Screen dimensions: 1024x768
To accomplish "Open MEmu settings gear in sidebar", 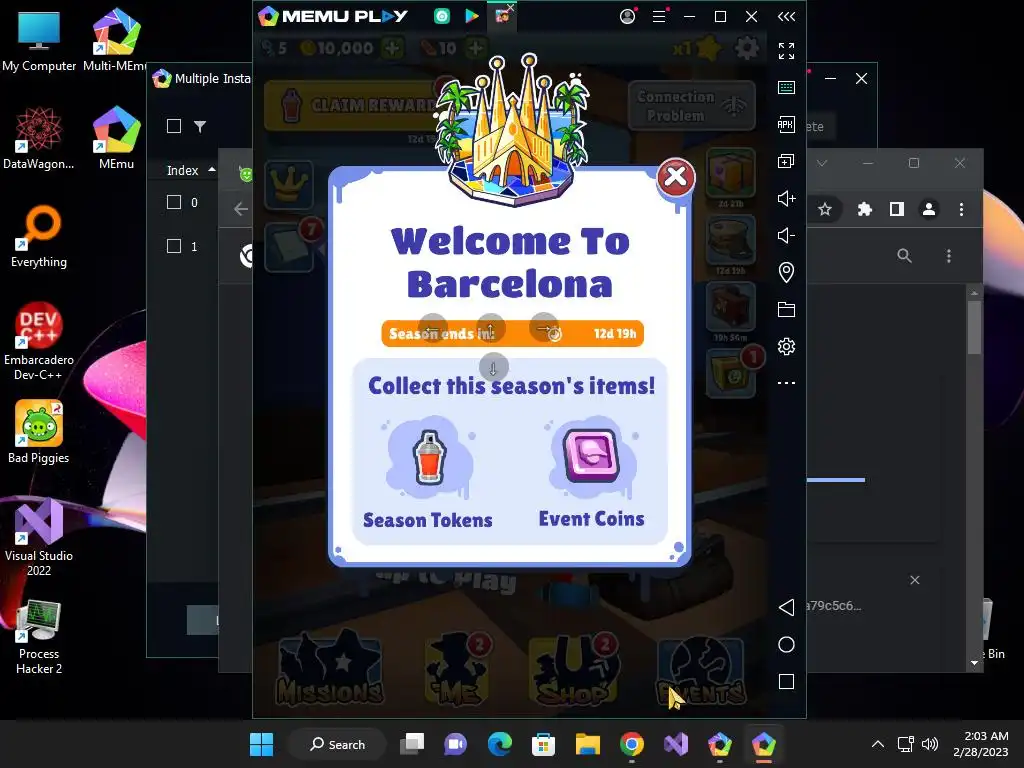I will point(786,346).
